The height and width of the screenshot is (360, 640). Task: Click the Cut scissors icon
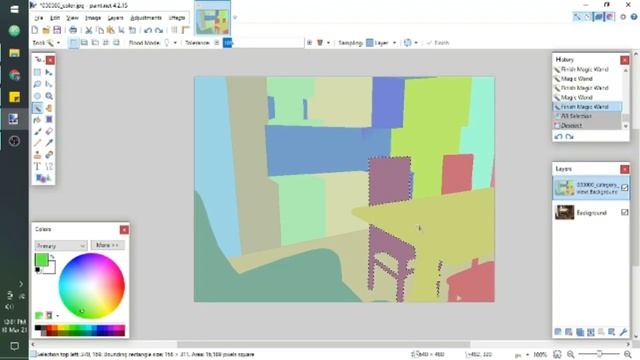tap(89, 30)
